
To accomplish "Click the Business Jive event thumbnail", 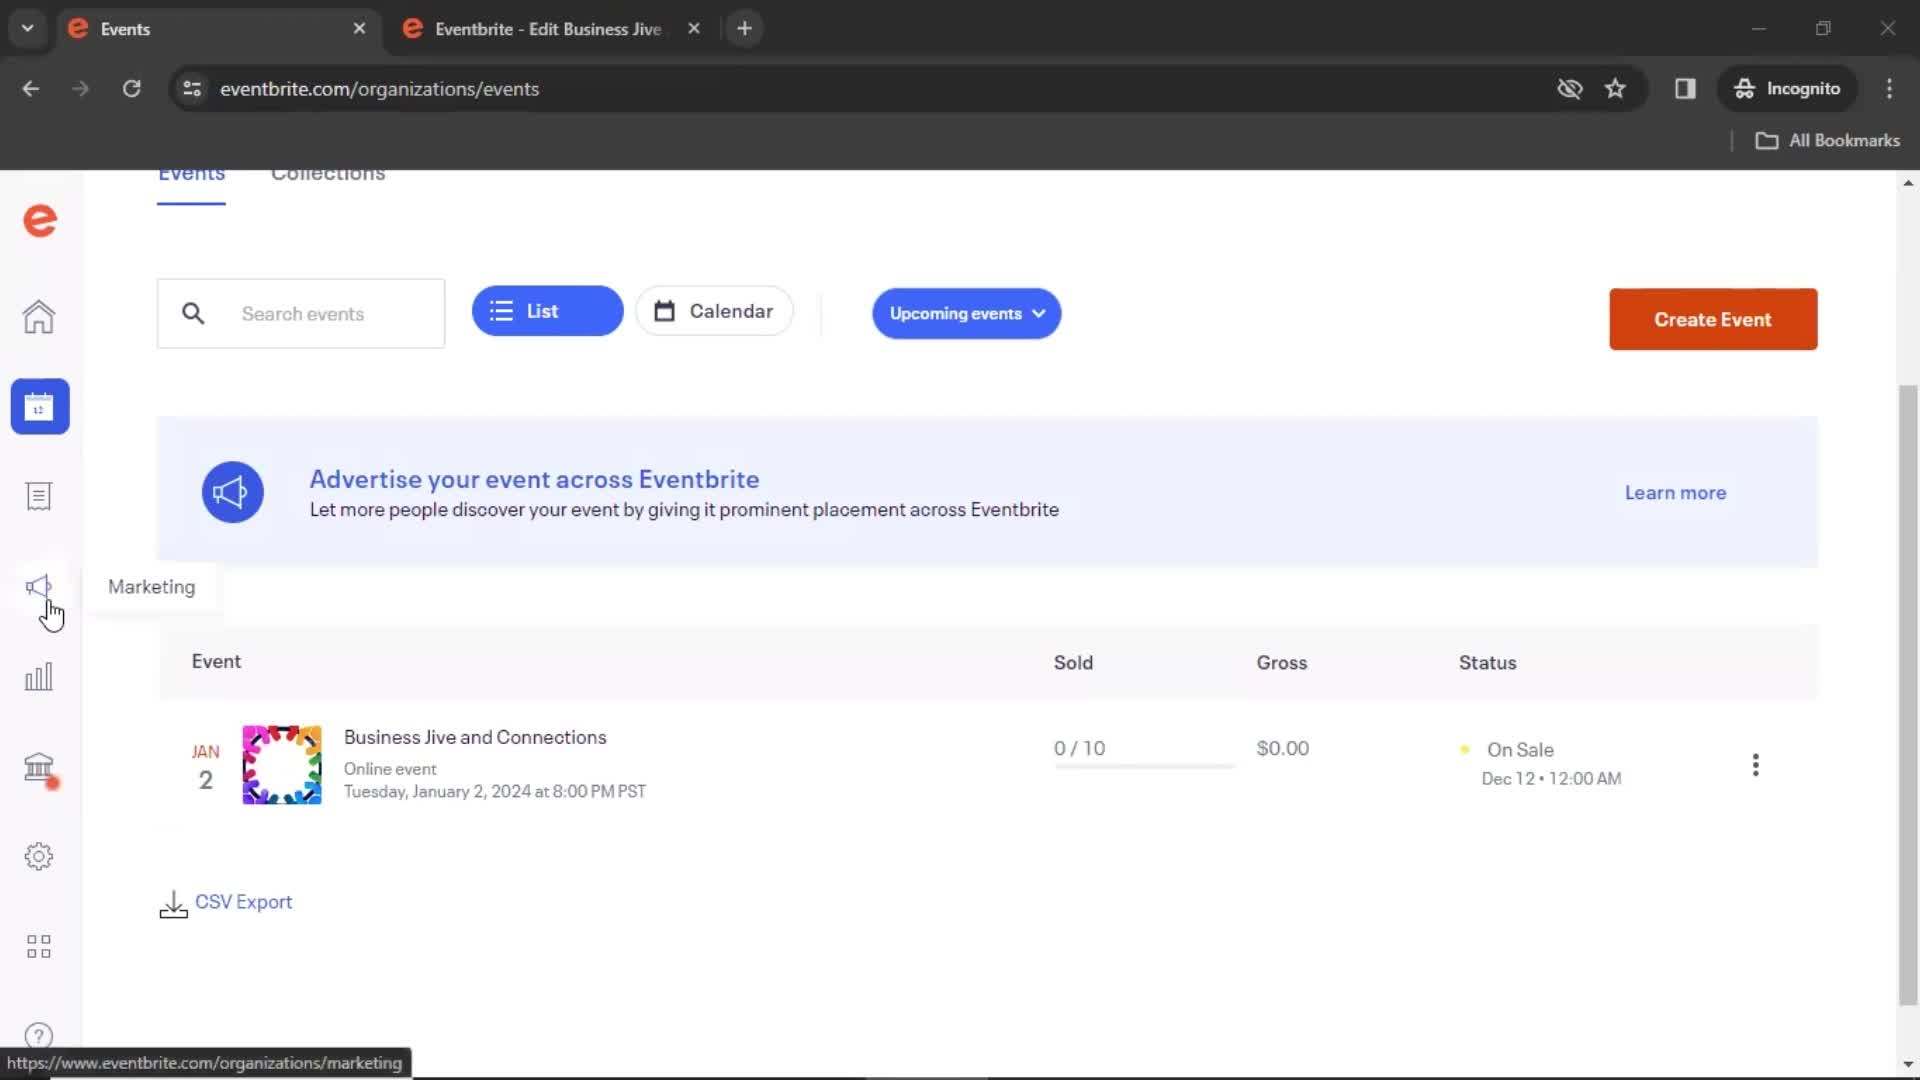I will pos(281,765).
